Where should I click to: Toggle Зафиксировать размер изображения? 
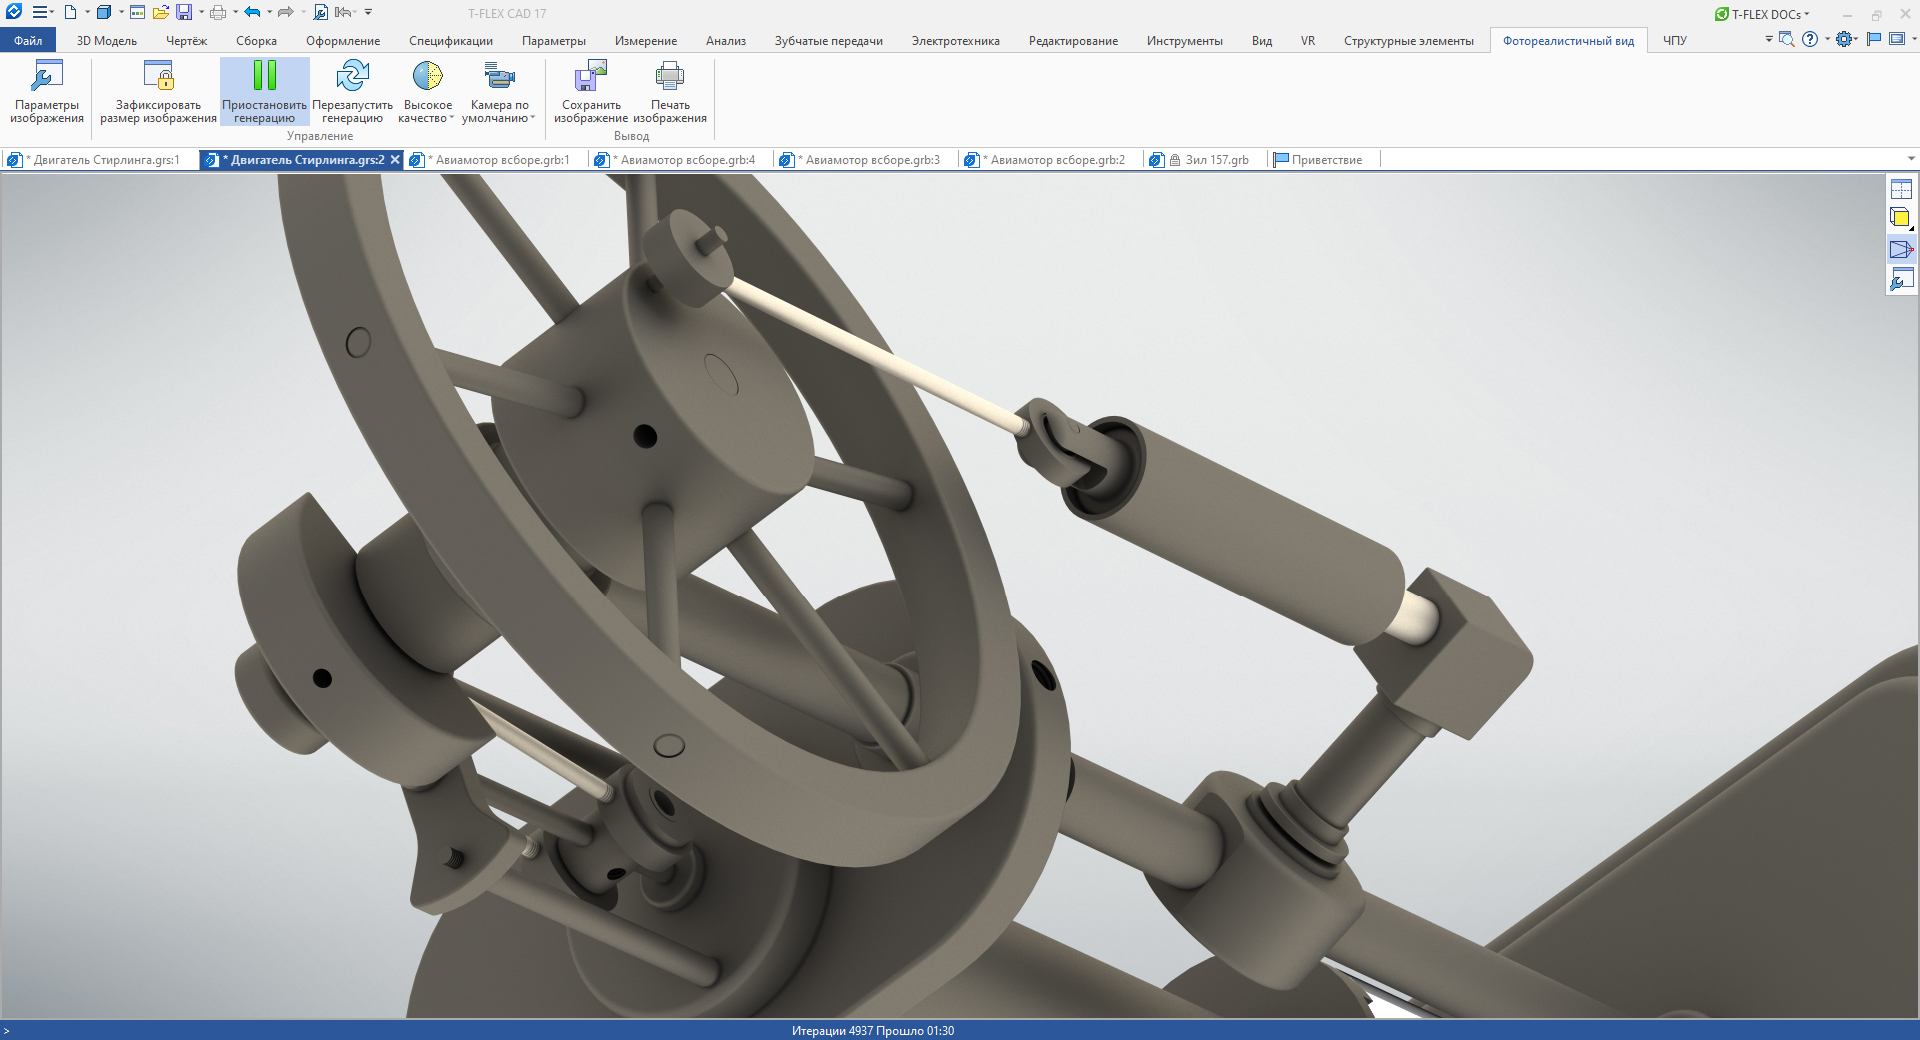158,92
